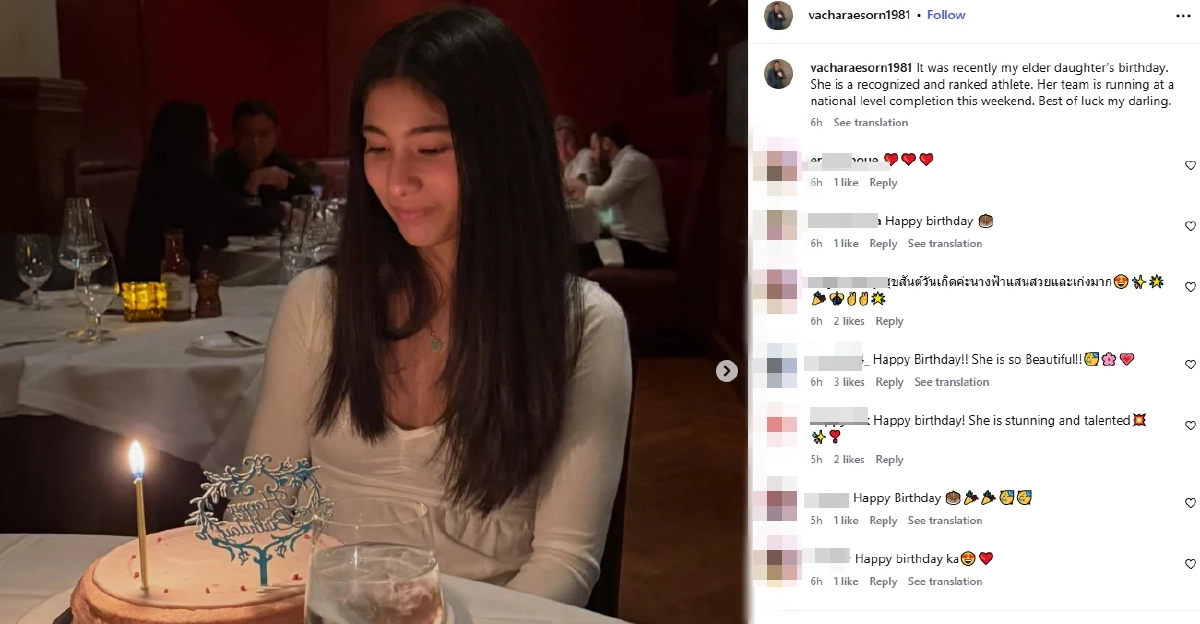The width and height of the screenshot is (1200, 624).
Task: Like the 'She is so Beautiful!!' comment
Action: (x=1190, y=365)
